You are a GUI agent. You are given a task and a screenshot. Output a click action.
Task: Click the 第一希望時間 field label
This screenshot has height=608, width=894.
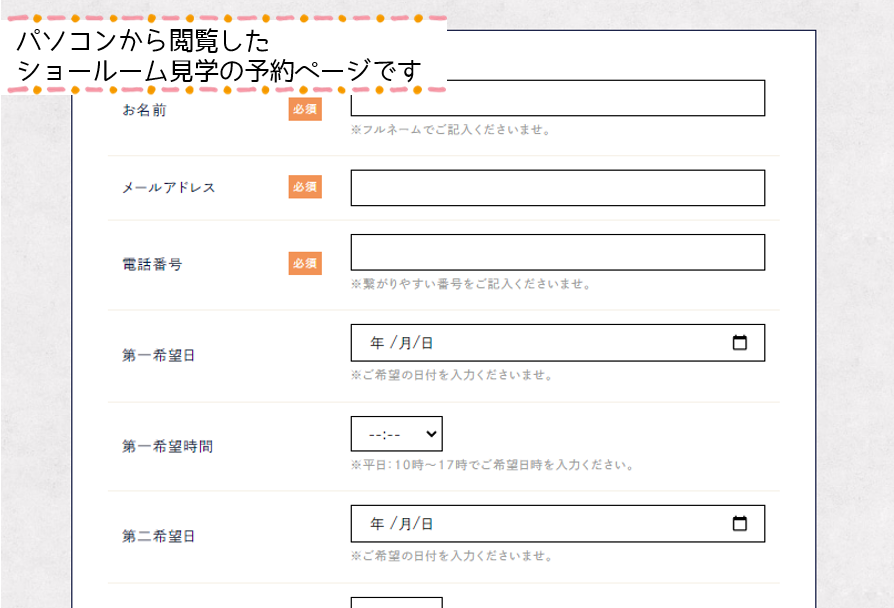(167, 447)
